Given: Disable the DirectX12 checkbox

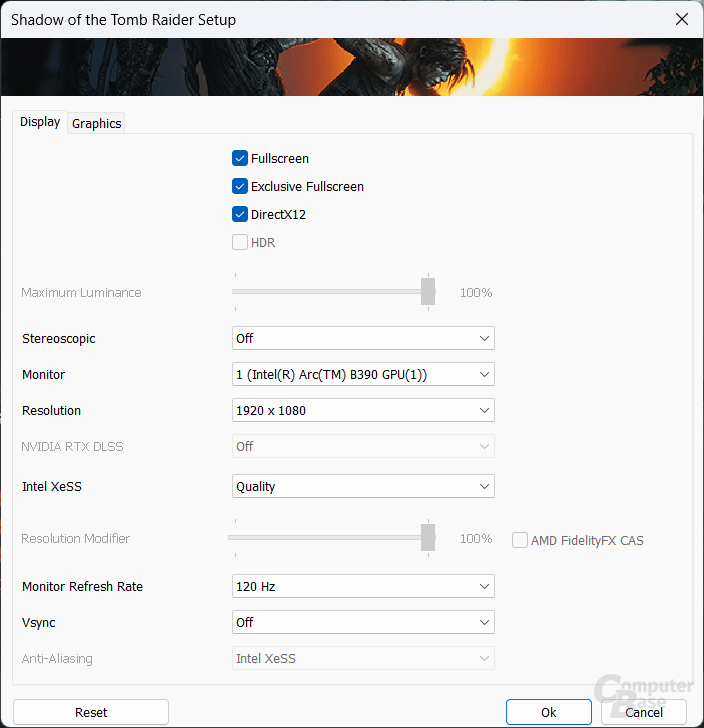Looking at the screenshot, I should [x=240, y=214].
